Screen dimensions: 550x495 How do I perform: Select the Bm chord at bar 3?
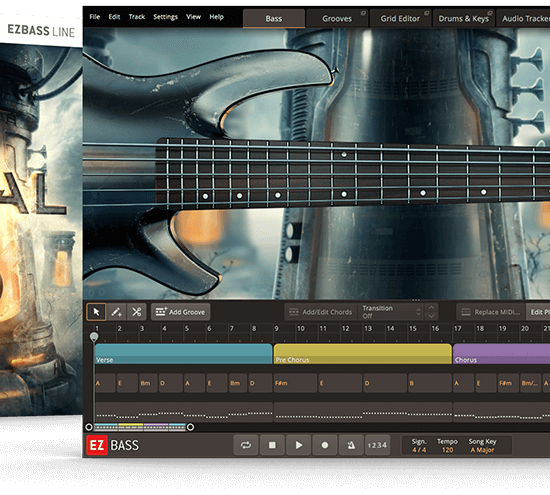(148, 383)
